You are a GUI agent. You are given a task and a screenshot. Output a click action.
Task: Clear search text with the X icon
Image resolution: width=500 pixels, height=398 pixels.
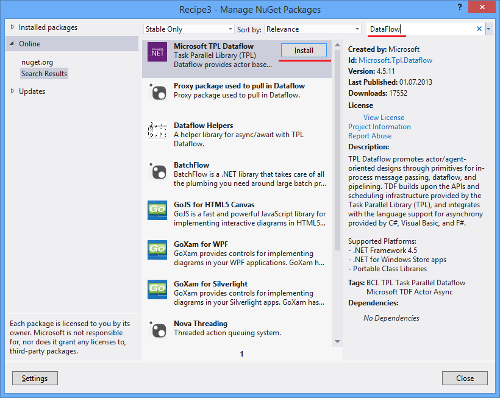479,29
